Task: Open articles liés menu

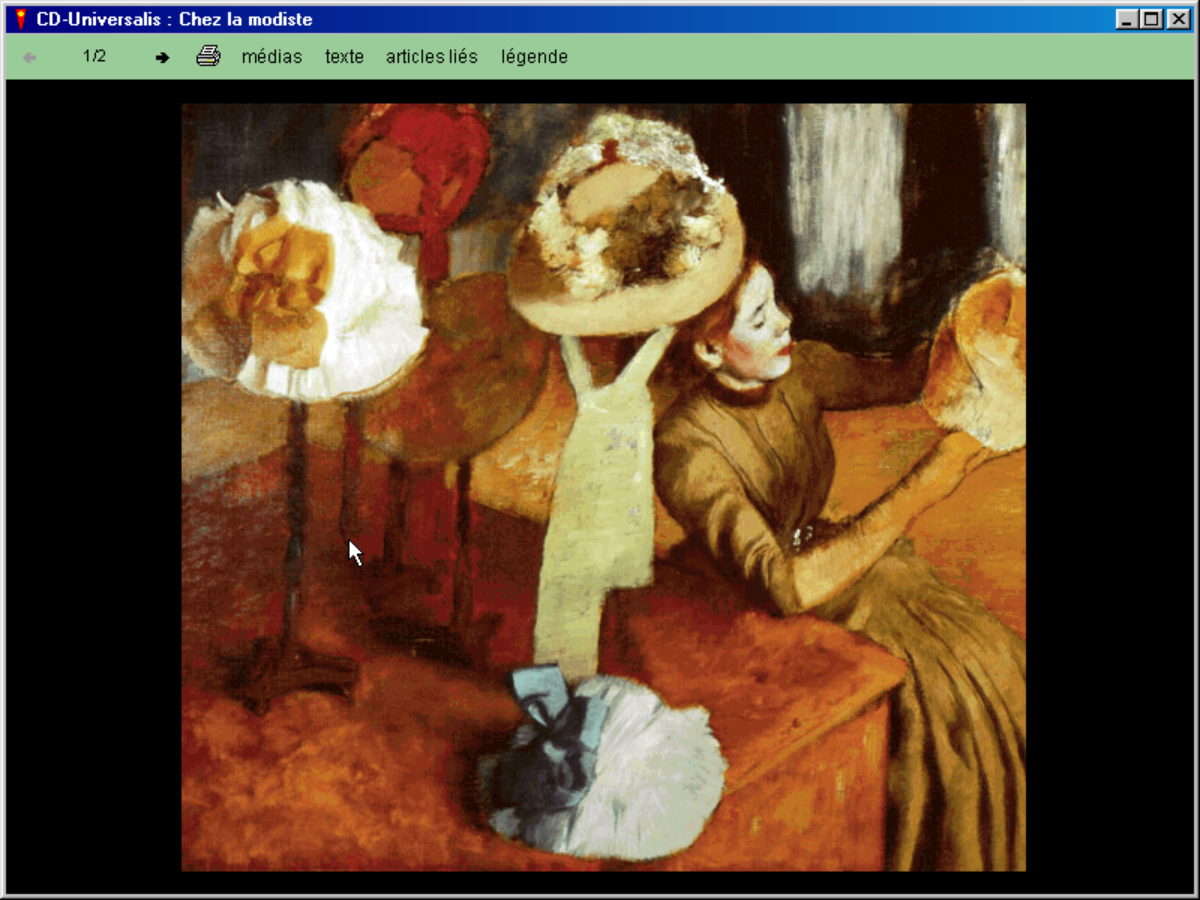Action: [x=432, y=57]
